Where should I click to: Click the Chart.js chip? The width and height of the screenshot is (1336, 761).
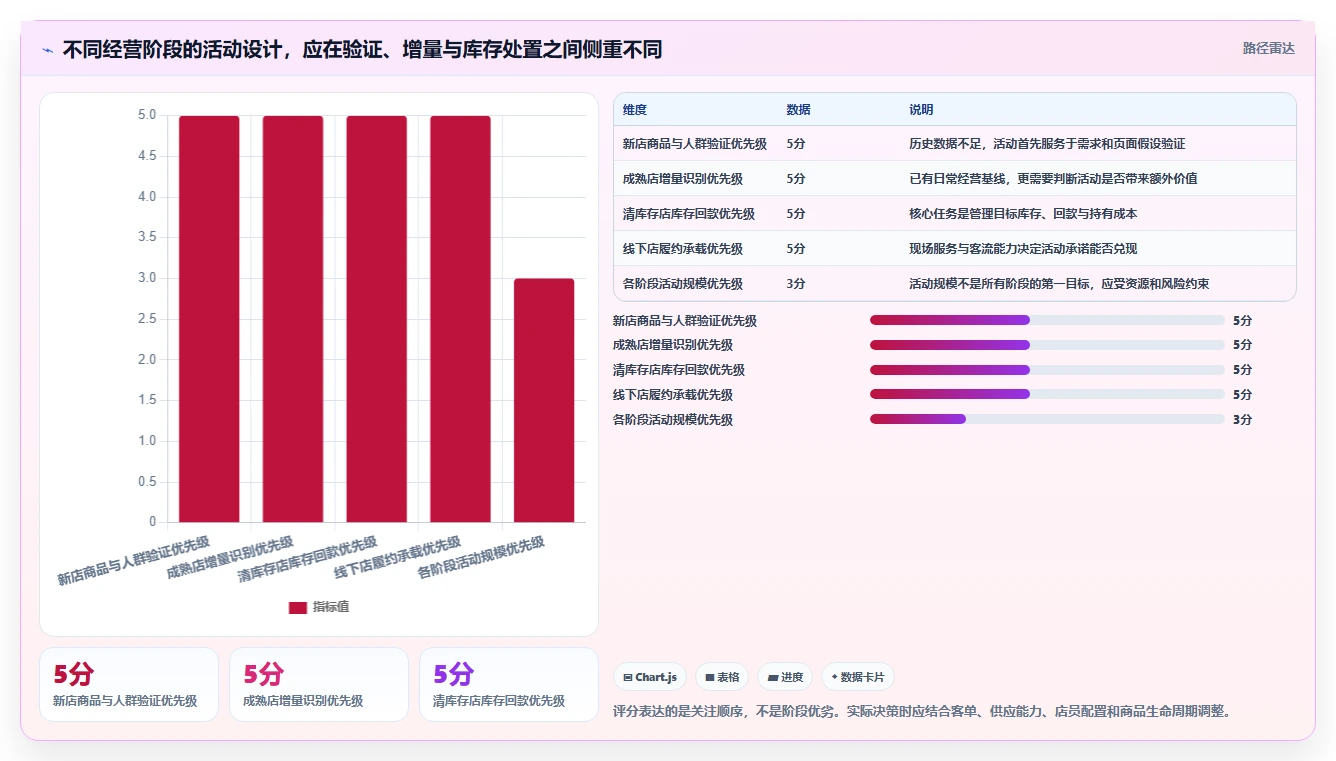click(650, 677)
